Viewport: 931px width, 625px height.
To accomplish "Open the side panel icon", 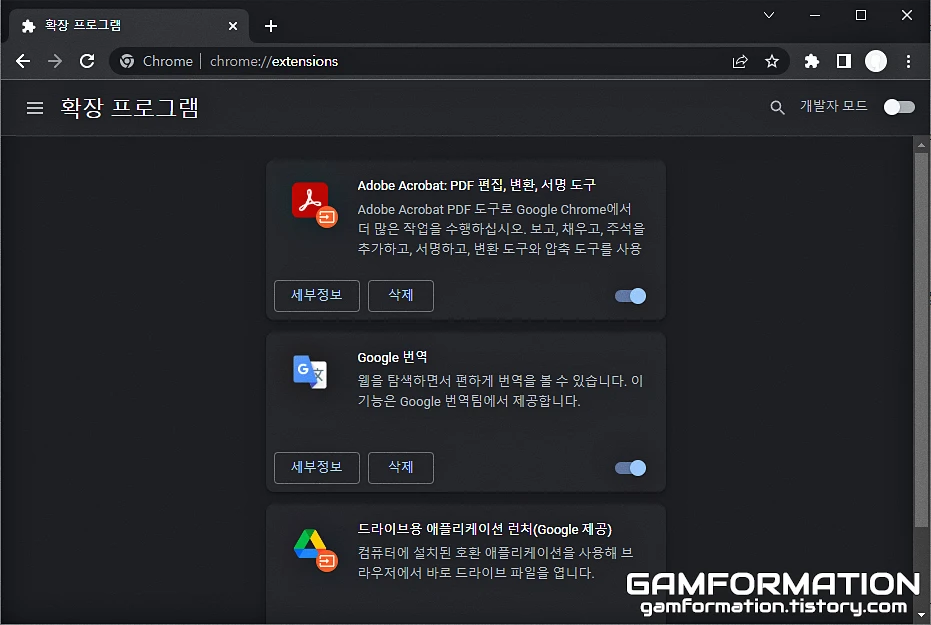I will (844, 61).
